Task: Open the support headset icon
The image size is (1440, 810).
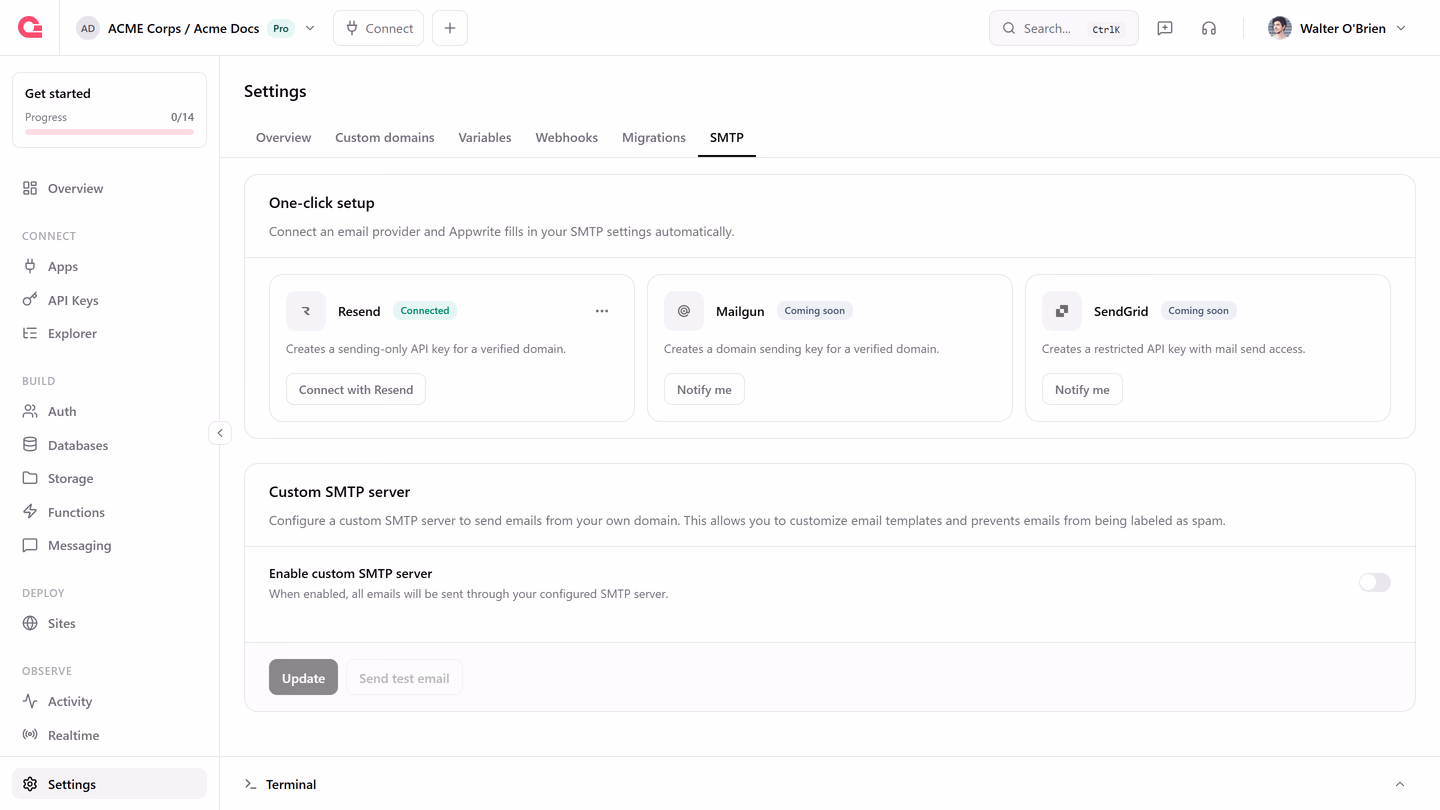Action: (1209, 28)
